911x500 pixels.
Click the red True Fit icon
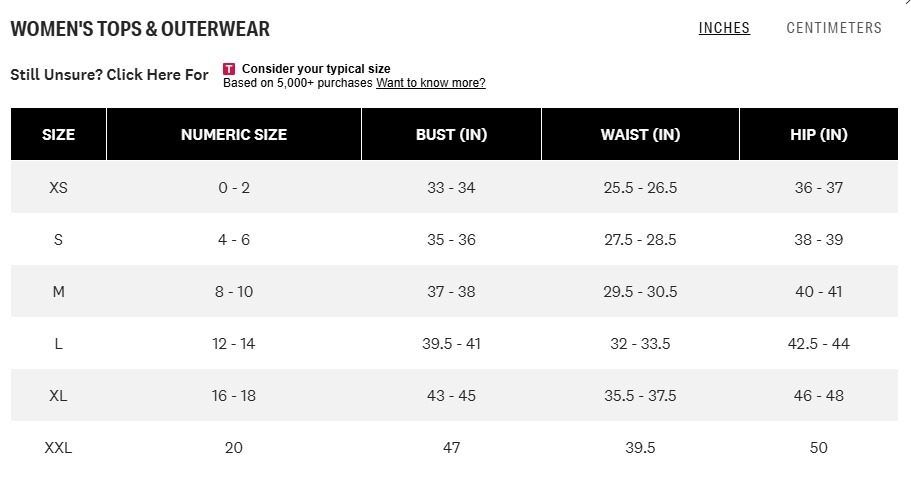229,69
